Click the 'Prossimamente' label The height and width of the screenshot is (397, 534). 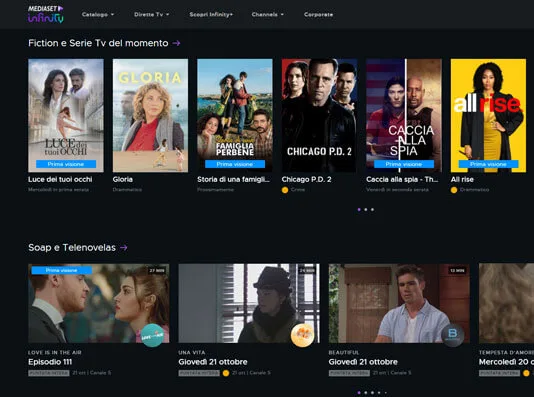[216, 190]
